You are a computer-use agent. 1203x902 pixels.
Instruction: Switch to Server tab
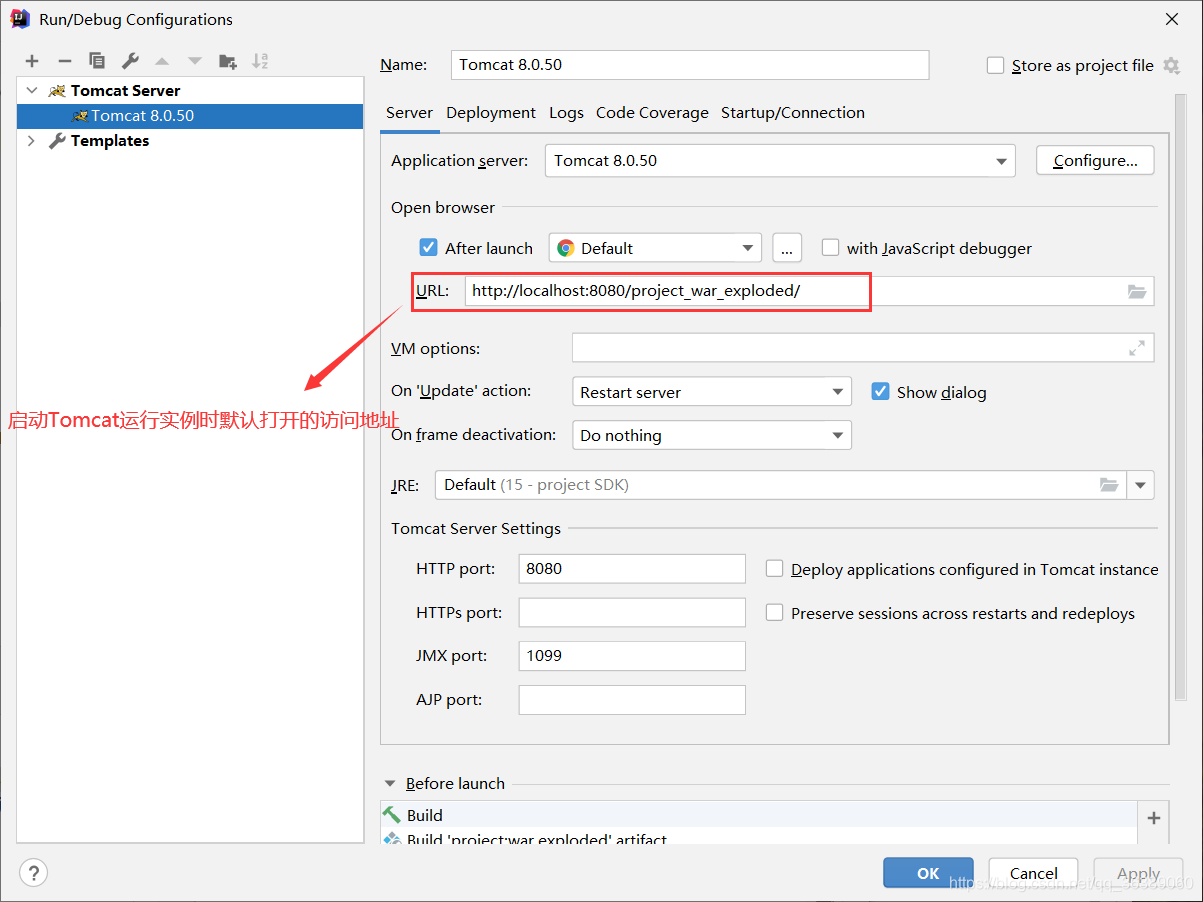click(x=409, y=113)
